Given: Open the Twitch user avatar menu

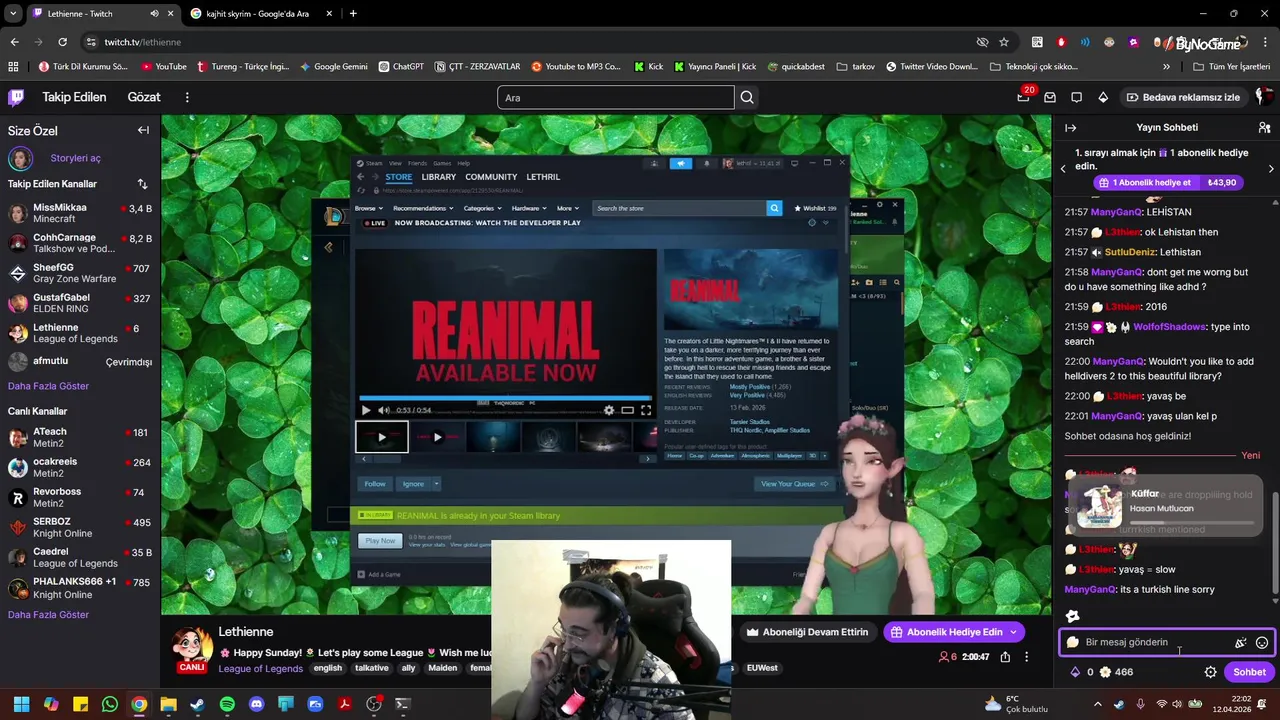Looking at the screenshot, I should [1264, 97].
